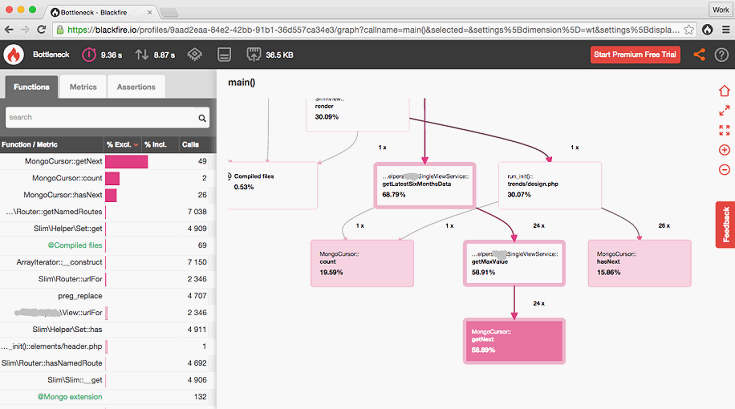Zoom in on the call graph
The width and height of the screenshot is (735, 409).
(x=724, y=150)
